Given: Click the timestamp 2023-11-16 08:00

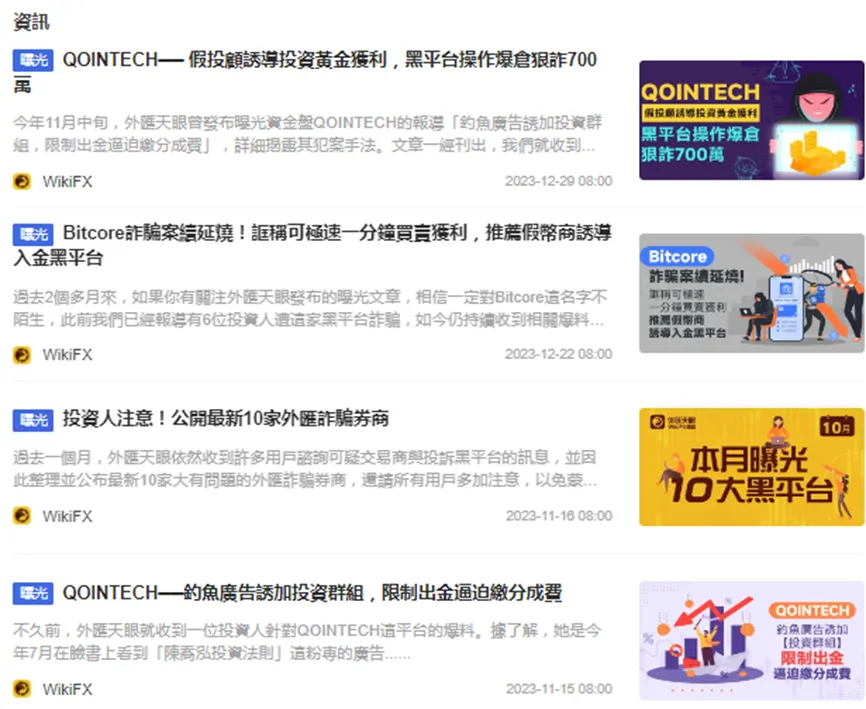Looking at the screenshot, I should [x=559, y=516].
